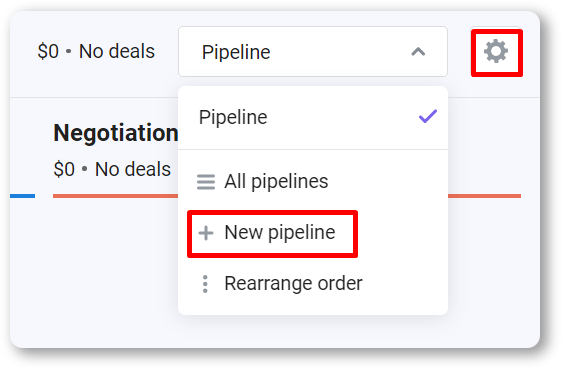This screenshot has width=562, height=369.
Task: Click the Pipeline dropdown field
Action: [x=313, y=52]
